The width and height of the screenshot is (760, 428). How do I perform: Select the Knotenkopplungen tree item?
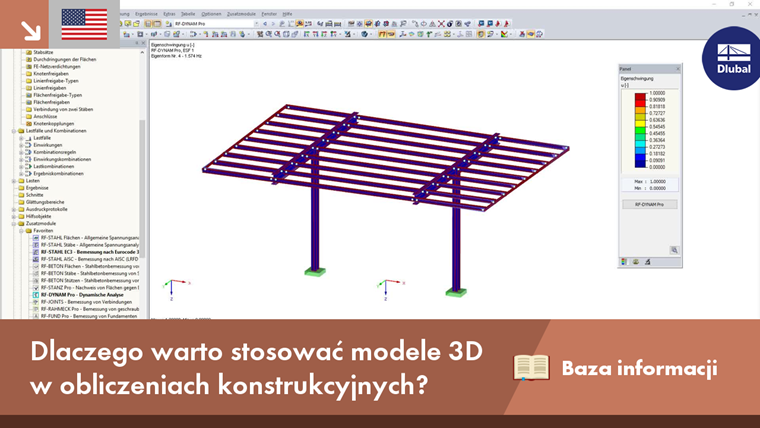click(53, 124)
